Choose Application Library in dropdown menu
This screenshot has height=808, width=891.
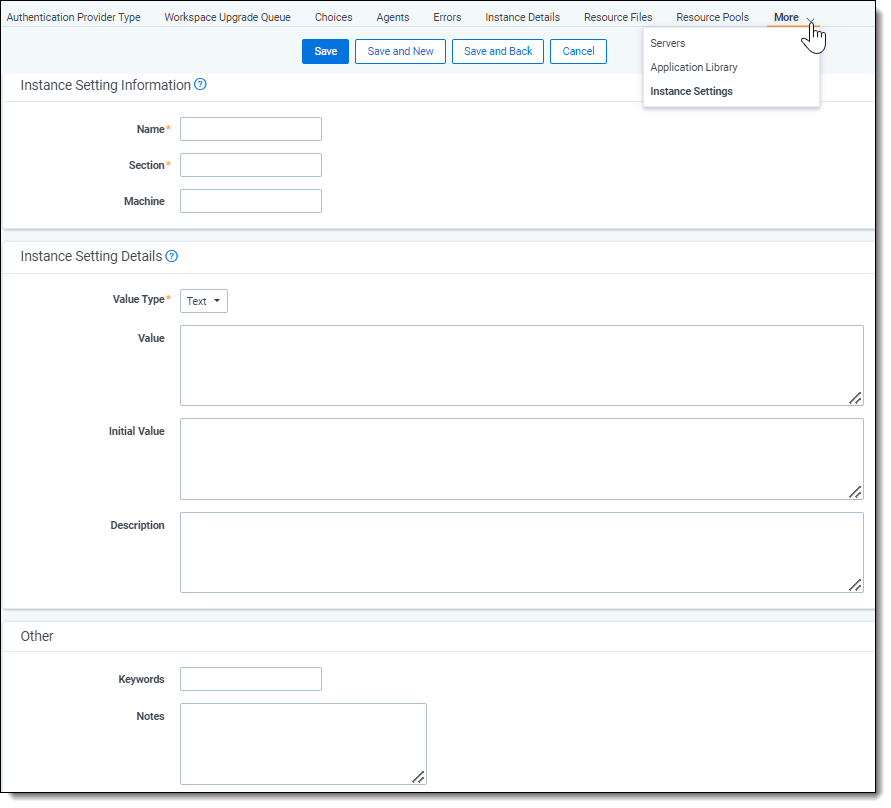[x=694, y=68]
